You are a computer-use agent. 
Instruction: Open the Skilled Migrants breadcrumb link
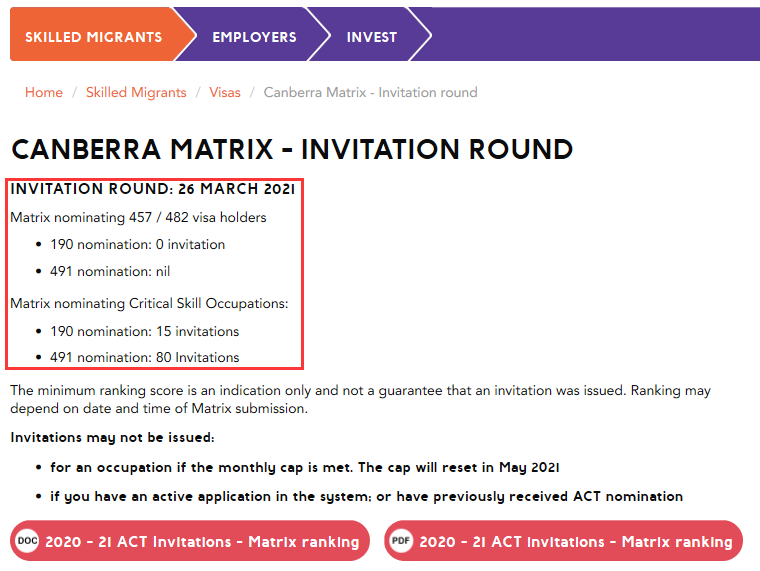pos(136,92)
